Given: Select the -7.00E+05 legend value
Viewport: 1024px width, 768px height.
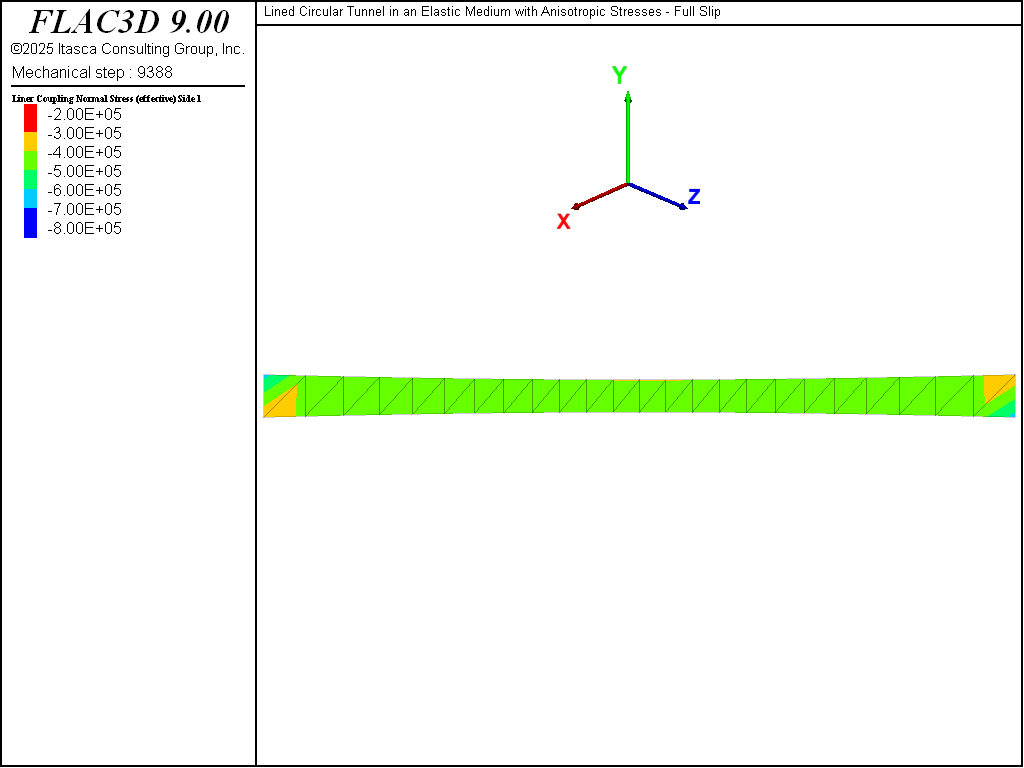Looking at the screenshot, I should [84, 209].
